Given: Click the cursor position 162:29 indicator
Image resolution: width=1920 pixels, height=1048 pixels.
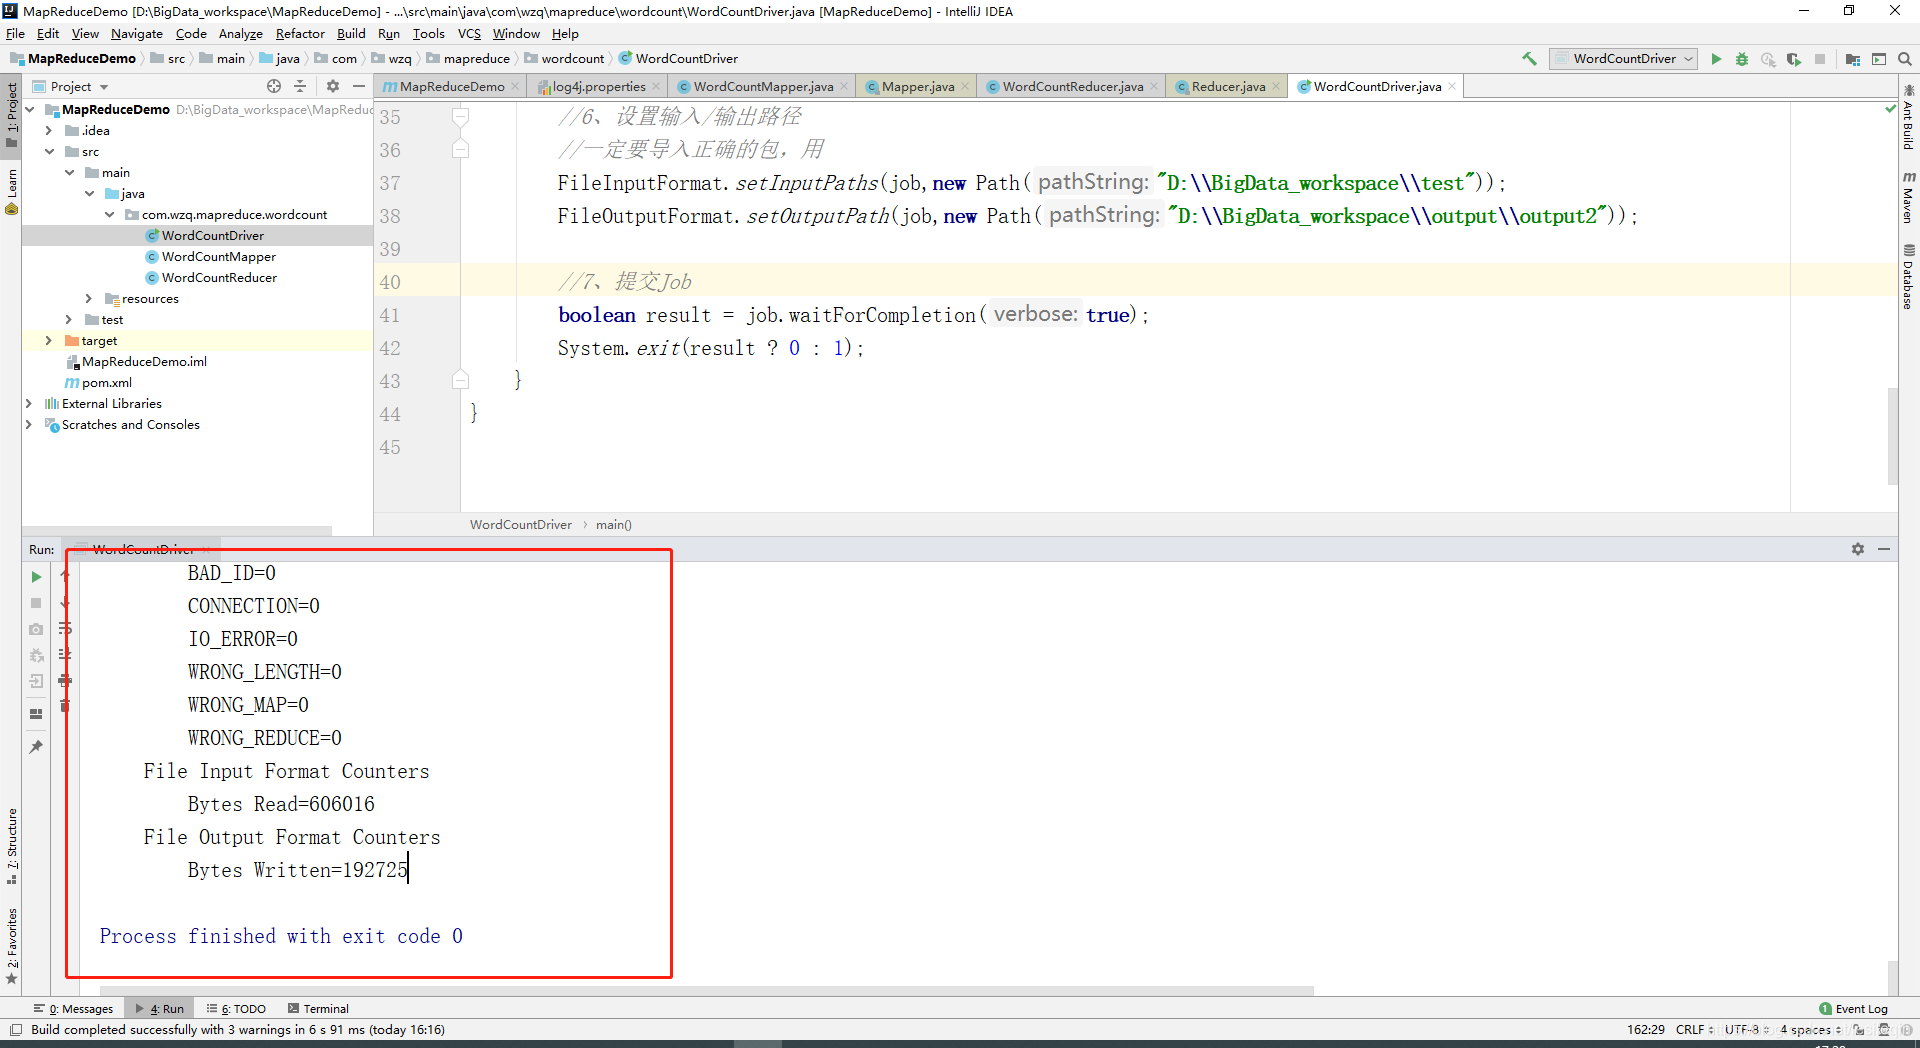Looking at the screenshot, I should pos(1645,1030).
